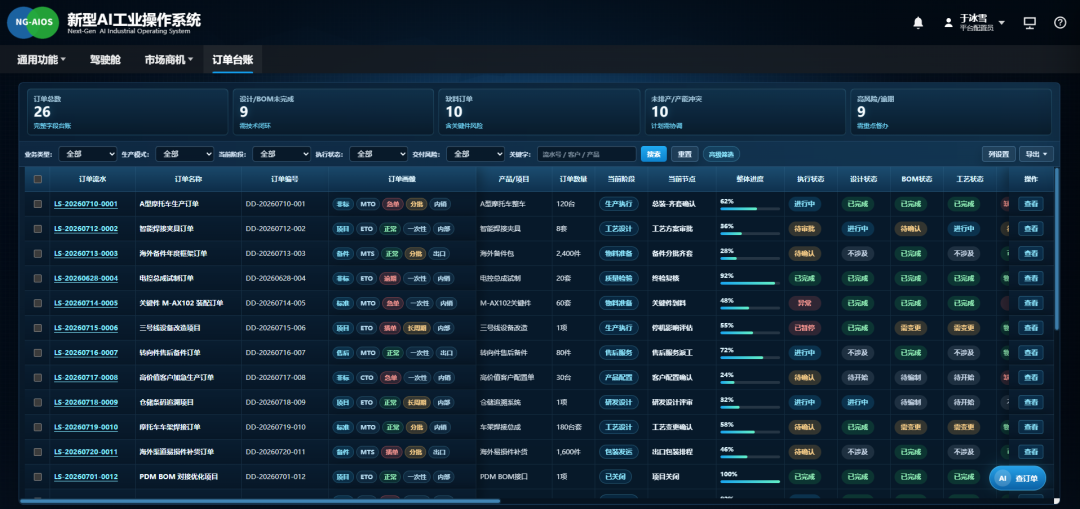Image resolution: width=1080 pixels, height=509 pixels.
Task: Click 查看 for 三号线设备改造项目
Action: [1030, 328]
